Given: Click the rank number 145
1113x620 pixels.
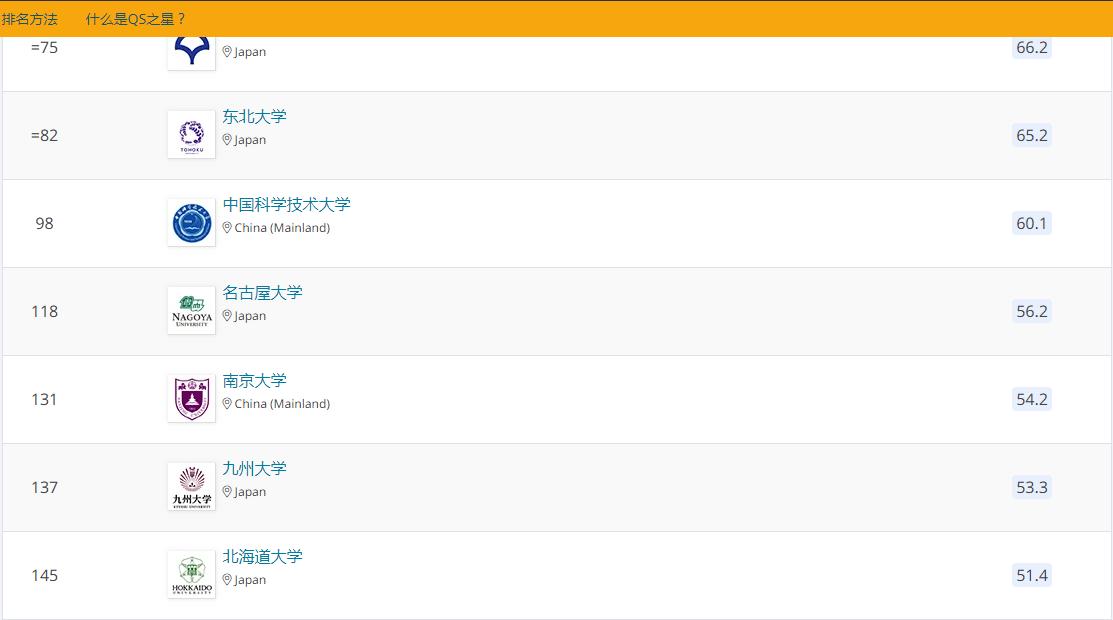Looking at the screenshot, I should (x=44, y=576).
